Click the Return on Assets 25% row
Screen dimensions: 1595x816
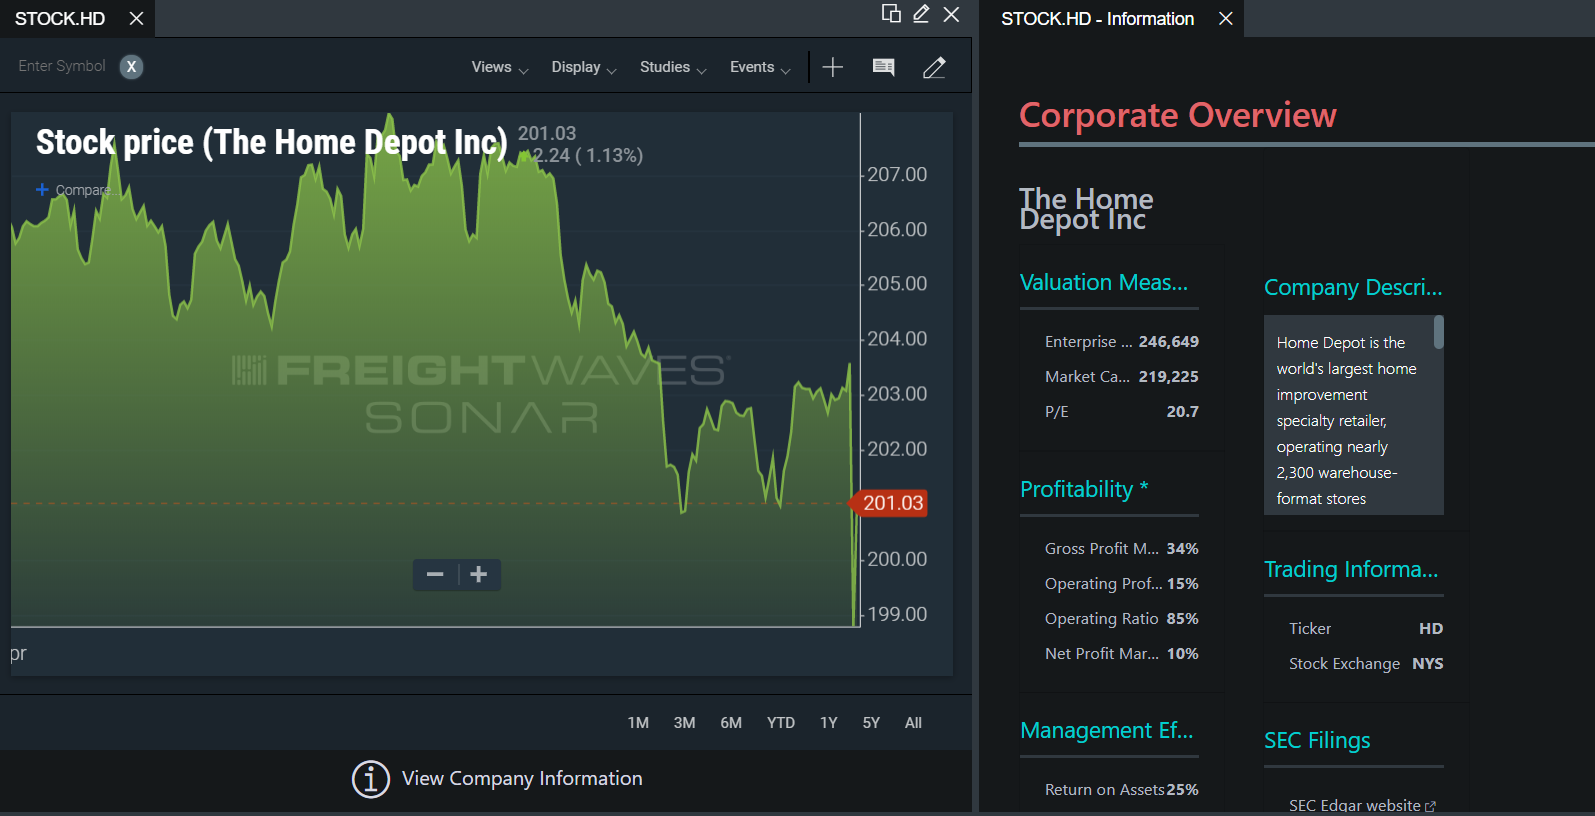pos(1121,790)
